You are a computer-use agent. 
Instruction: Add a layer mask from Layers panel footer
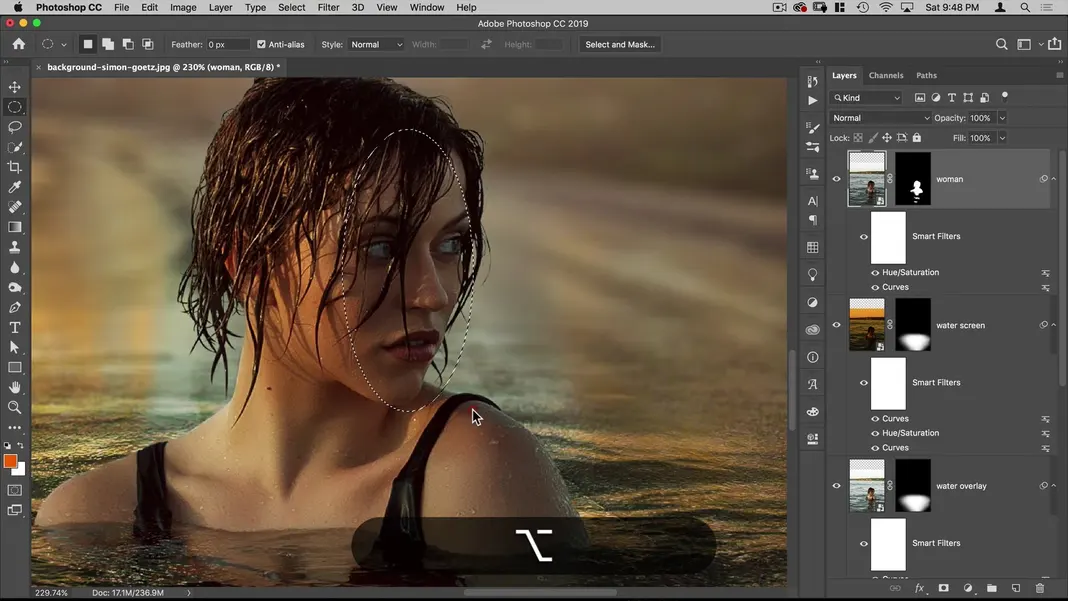(x=943, y=588)
